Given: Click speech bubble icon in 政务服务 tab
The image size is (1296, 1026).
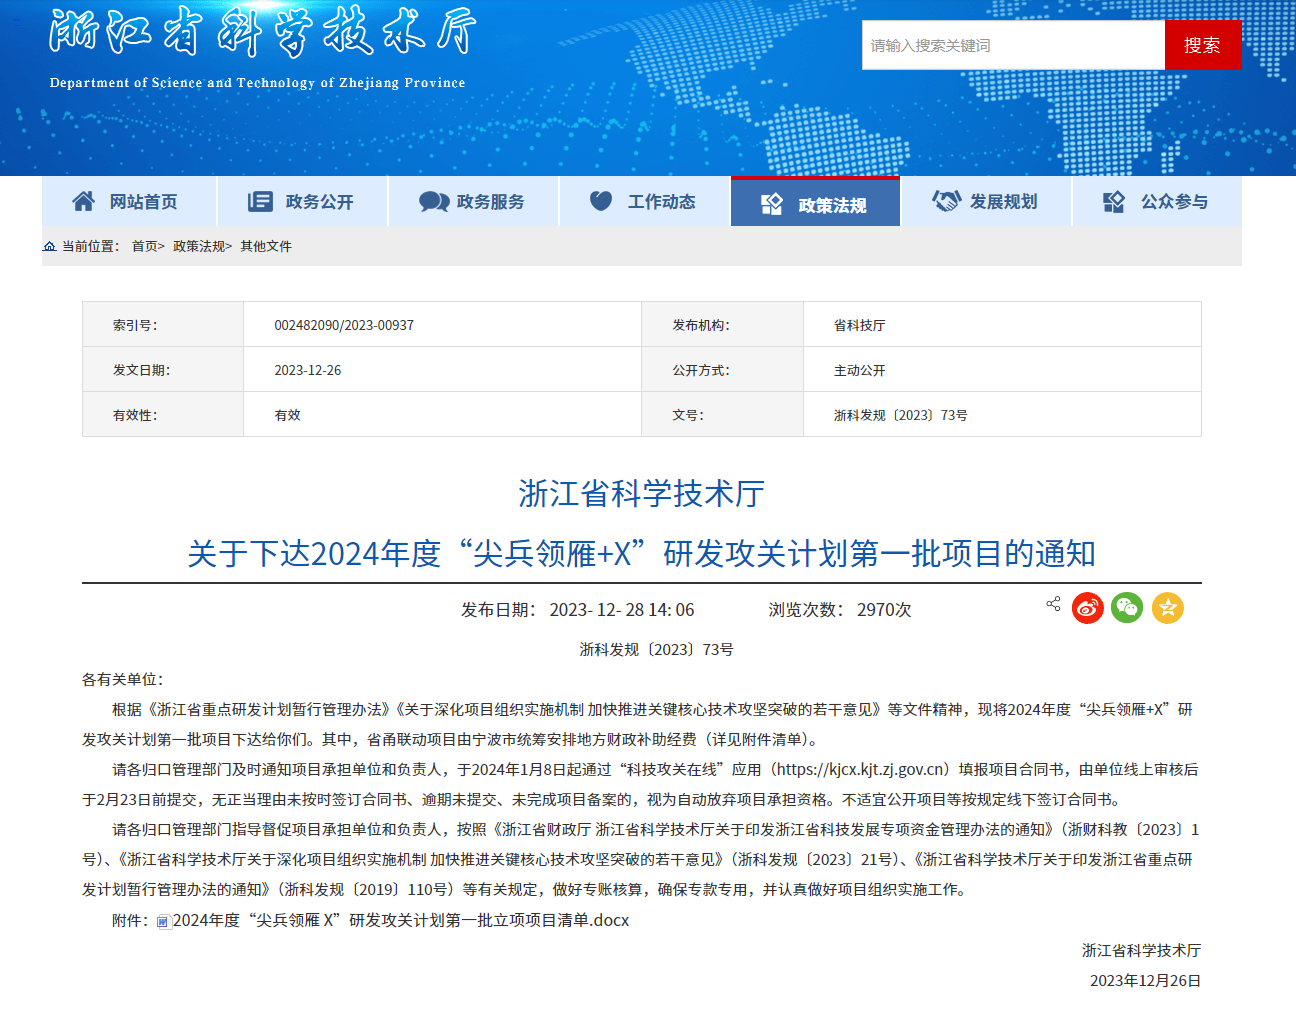Looking at the screenshot, I should pos(433,202).
